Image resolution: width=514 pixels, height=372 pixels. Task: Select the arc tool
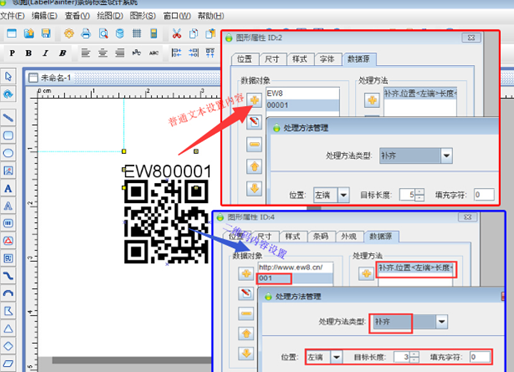8,293
